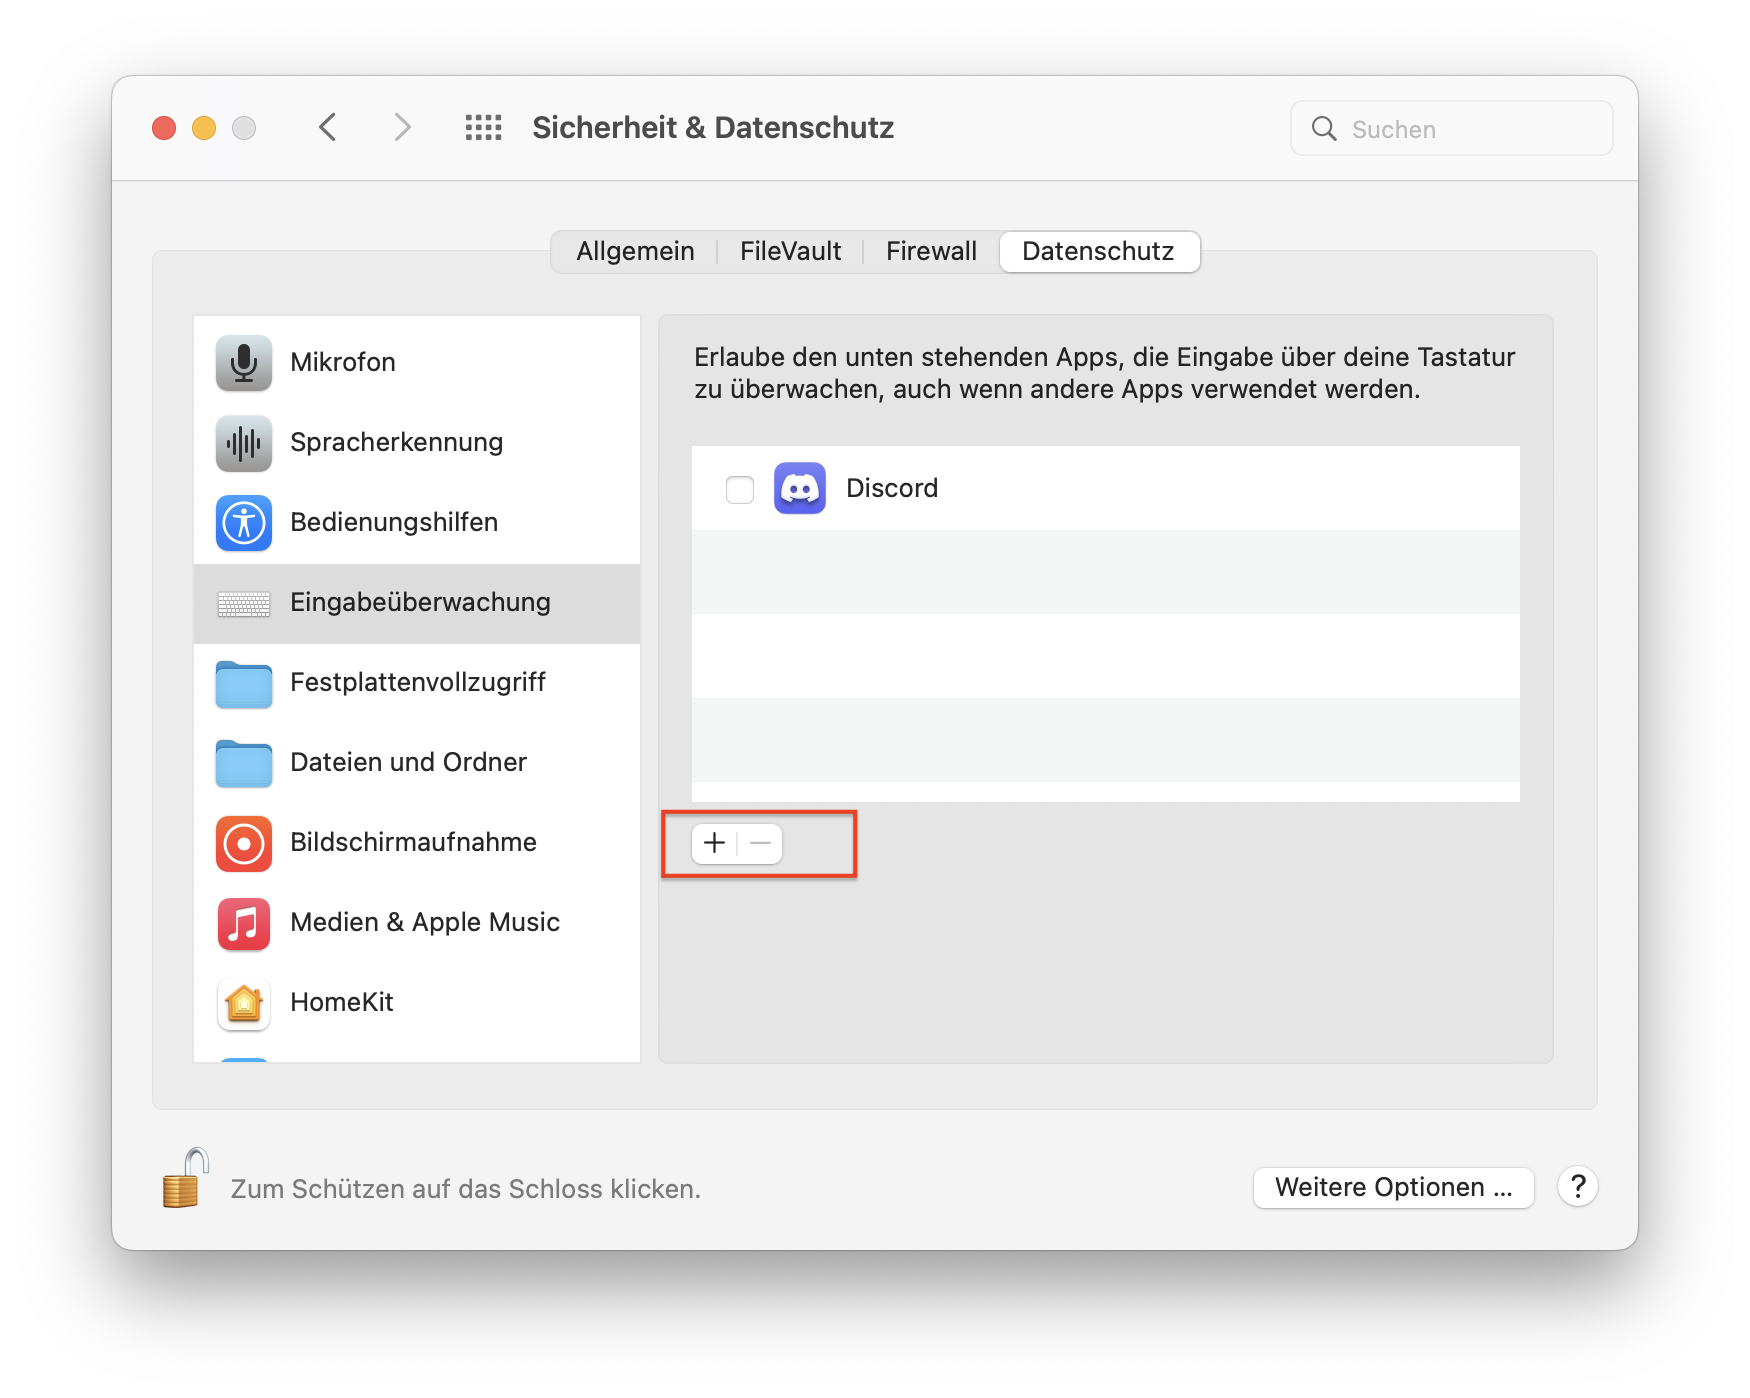Open Bedienungshilfen accessibility icon
The image size is (1750, 1398).
[x=243, y=522]
